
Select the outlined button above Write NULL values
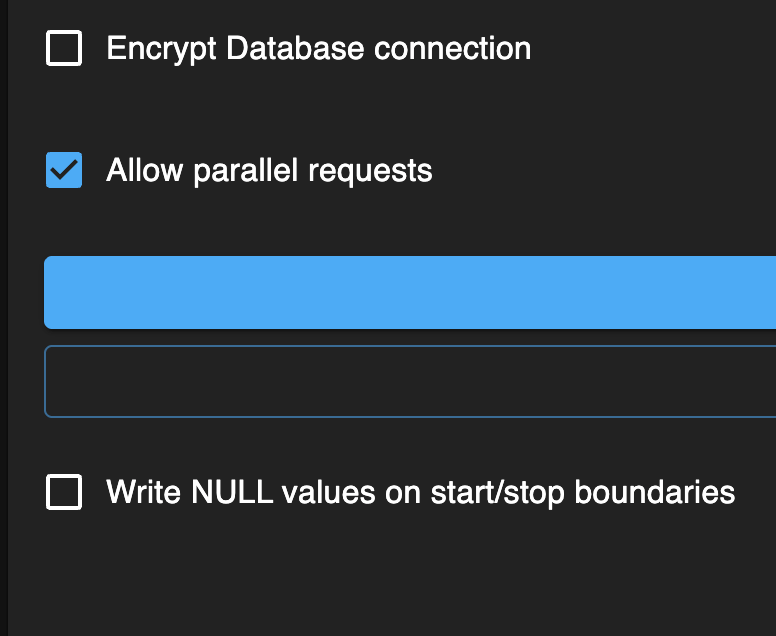pyautogui.click(x=410, y=381)
